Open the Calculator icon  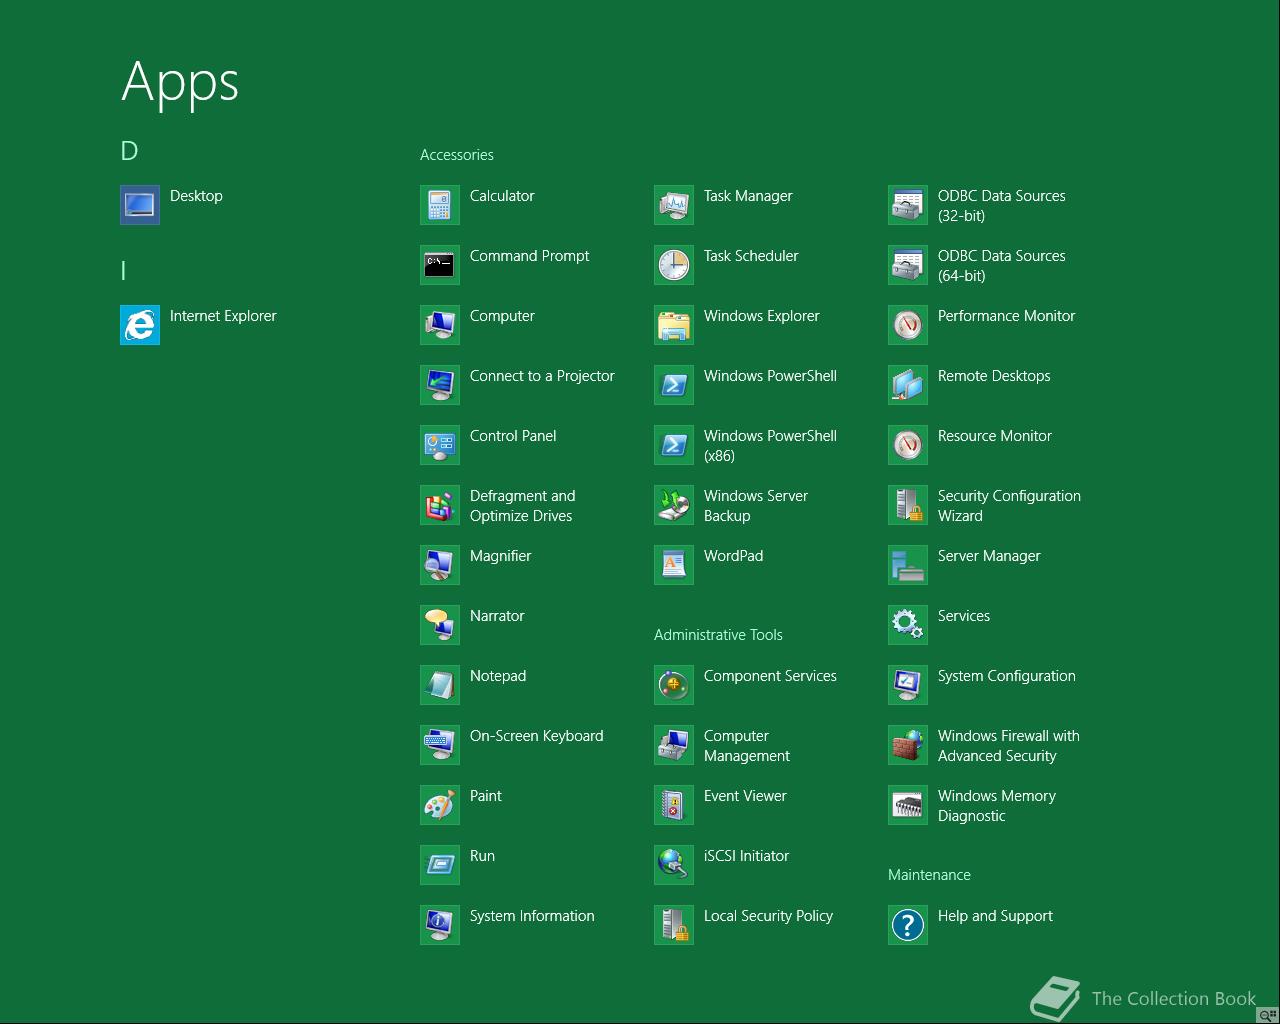(x=440, y=205)
